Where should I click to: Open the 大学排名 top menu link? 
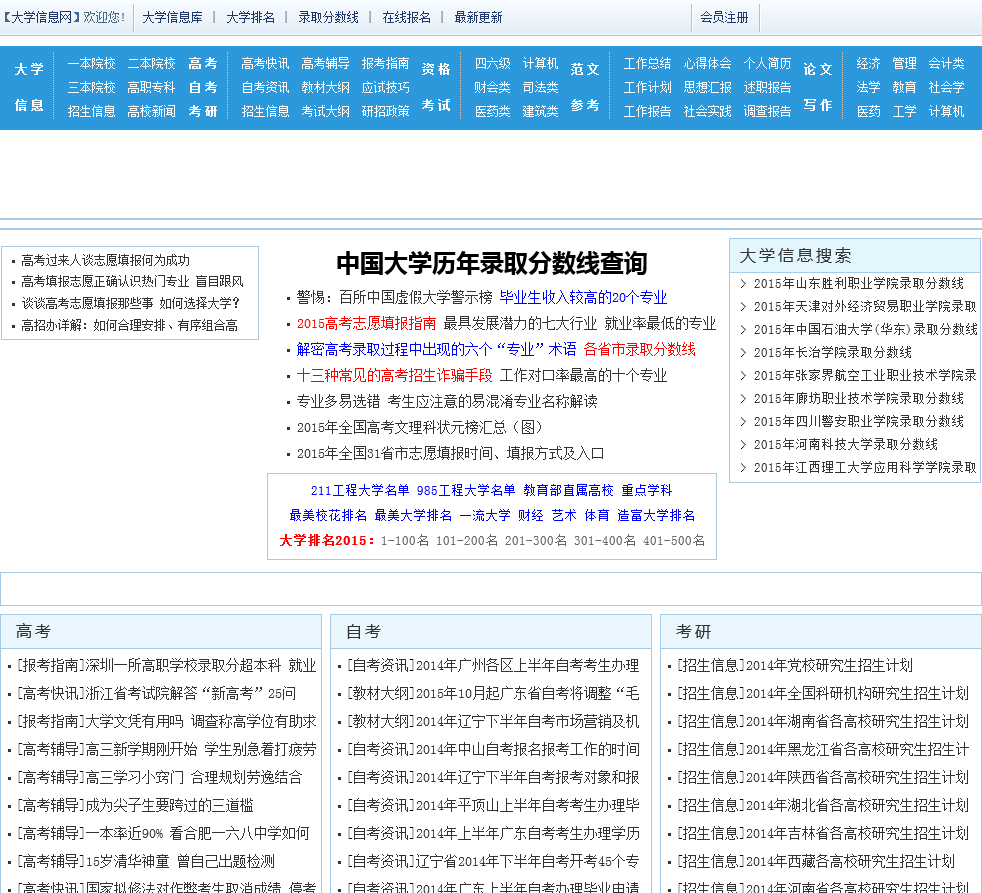251,18
